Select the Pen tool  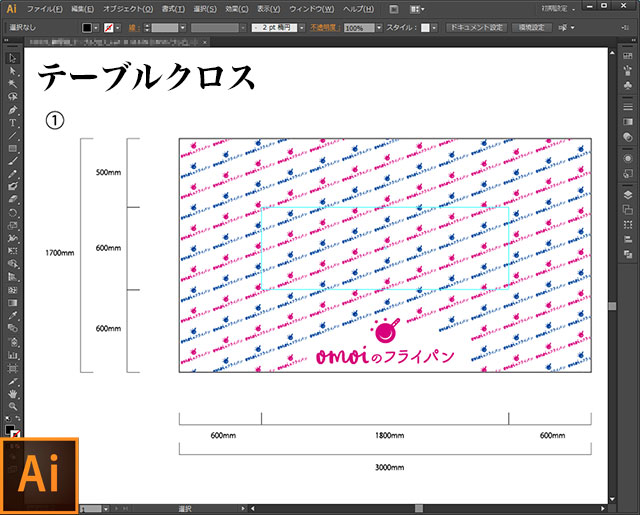tap(13, 110)
